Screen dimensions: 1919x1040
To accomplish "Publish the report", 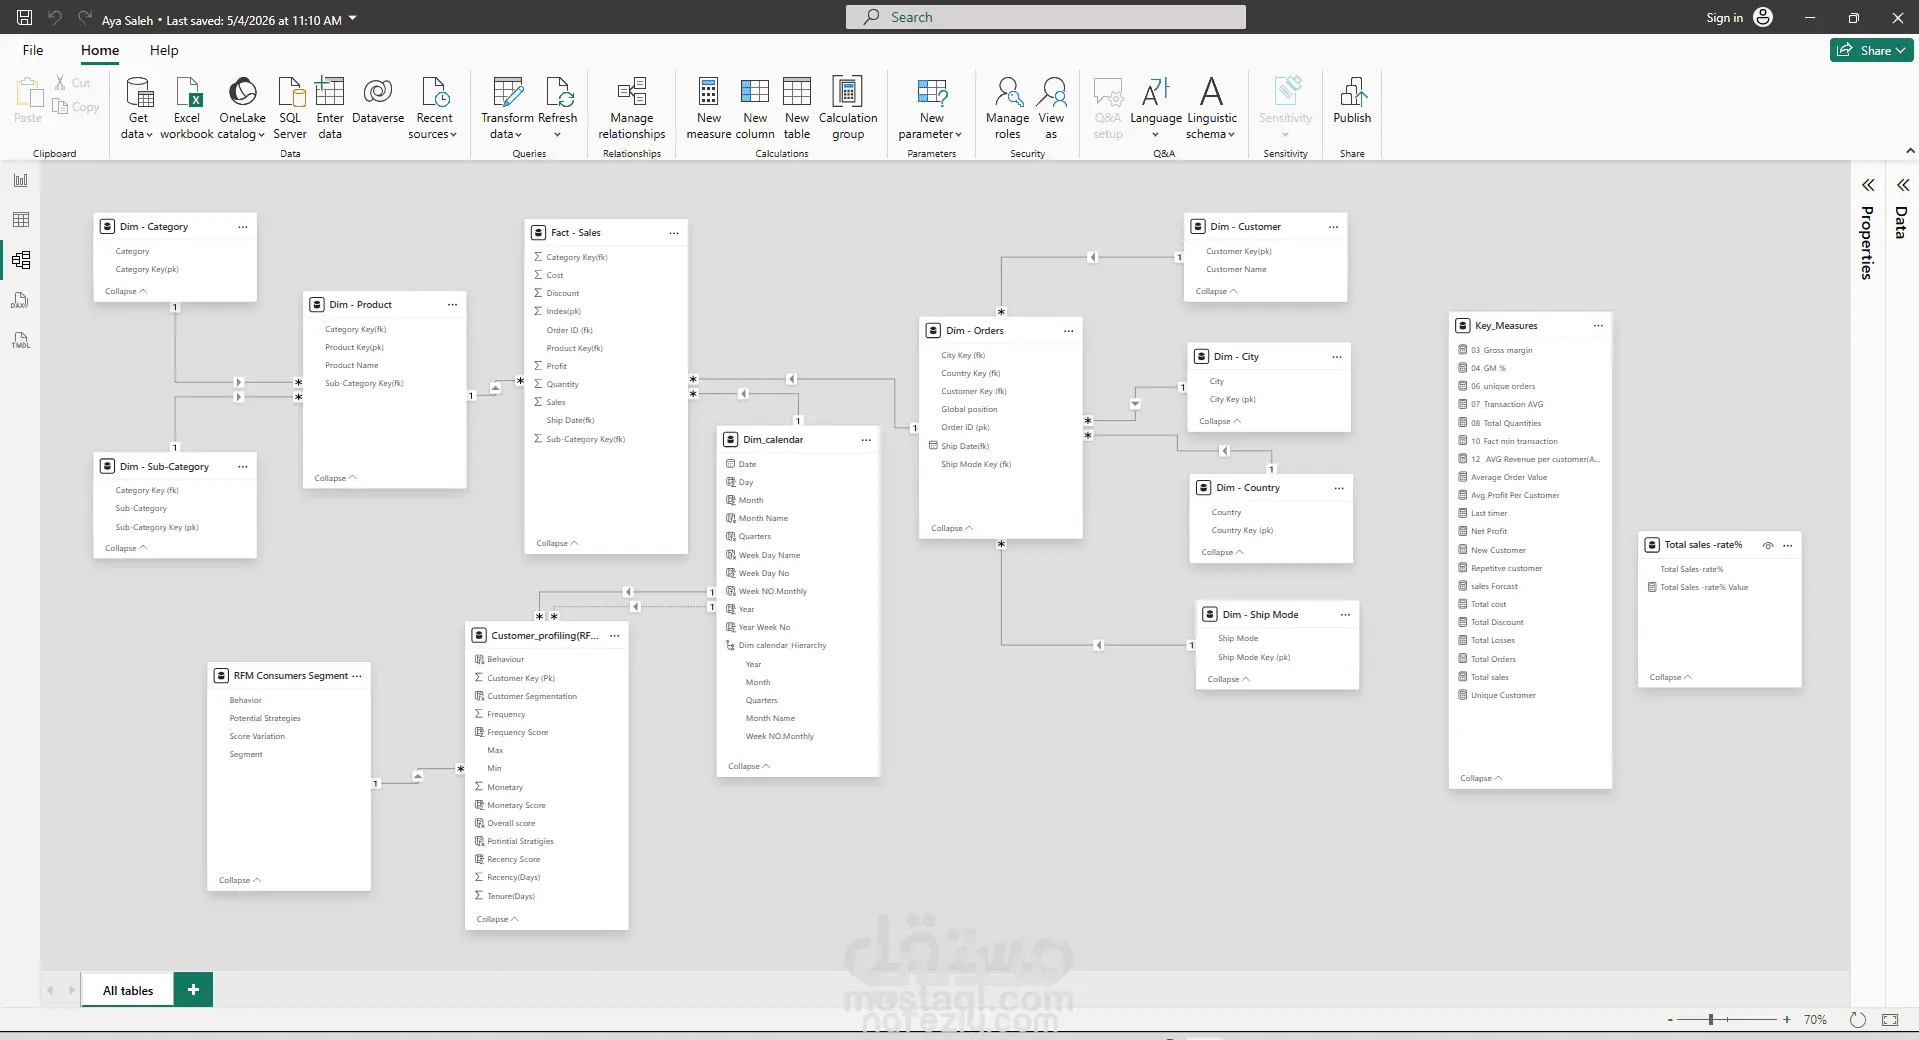I will point(1352,101).
